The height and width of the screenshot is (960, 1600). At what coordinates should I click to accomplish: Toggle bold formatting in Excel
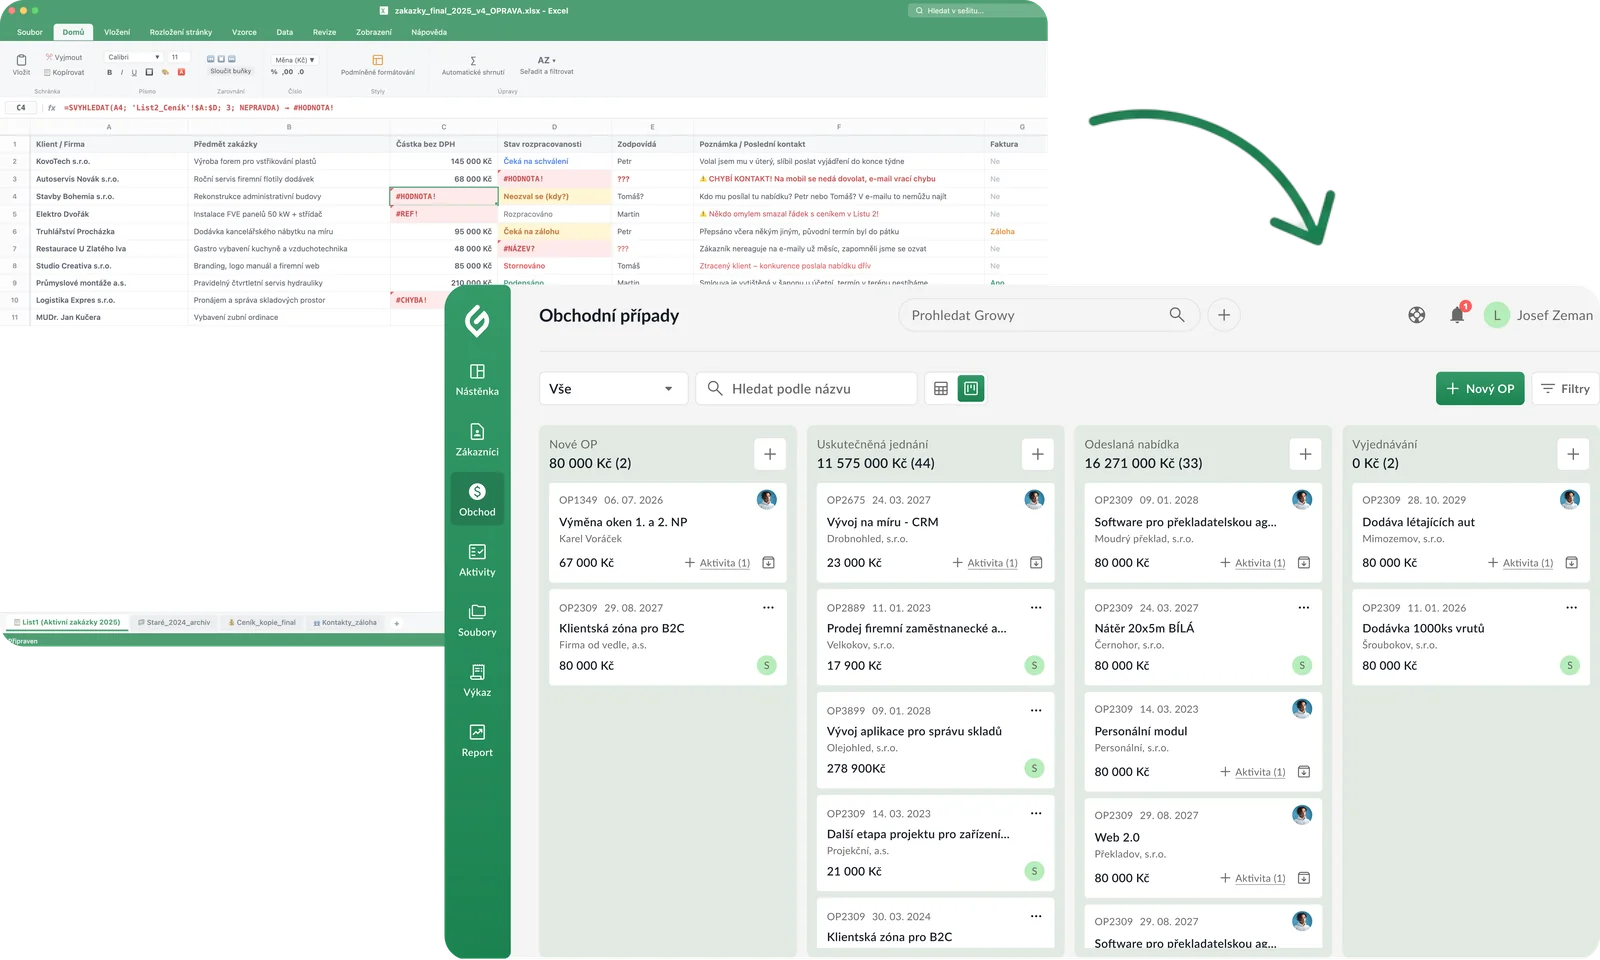click(x=109, y=72)
